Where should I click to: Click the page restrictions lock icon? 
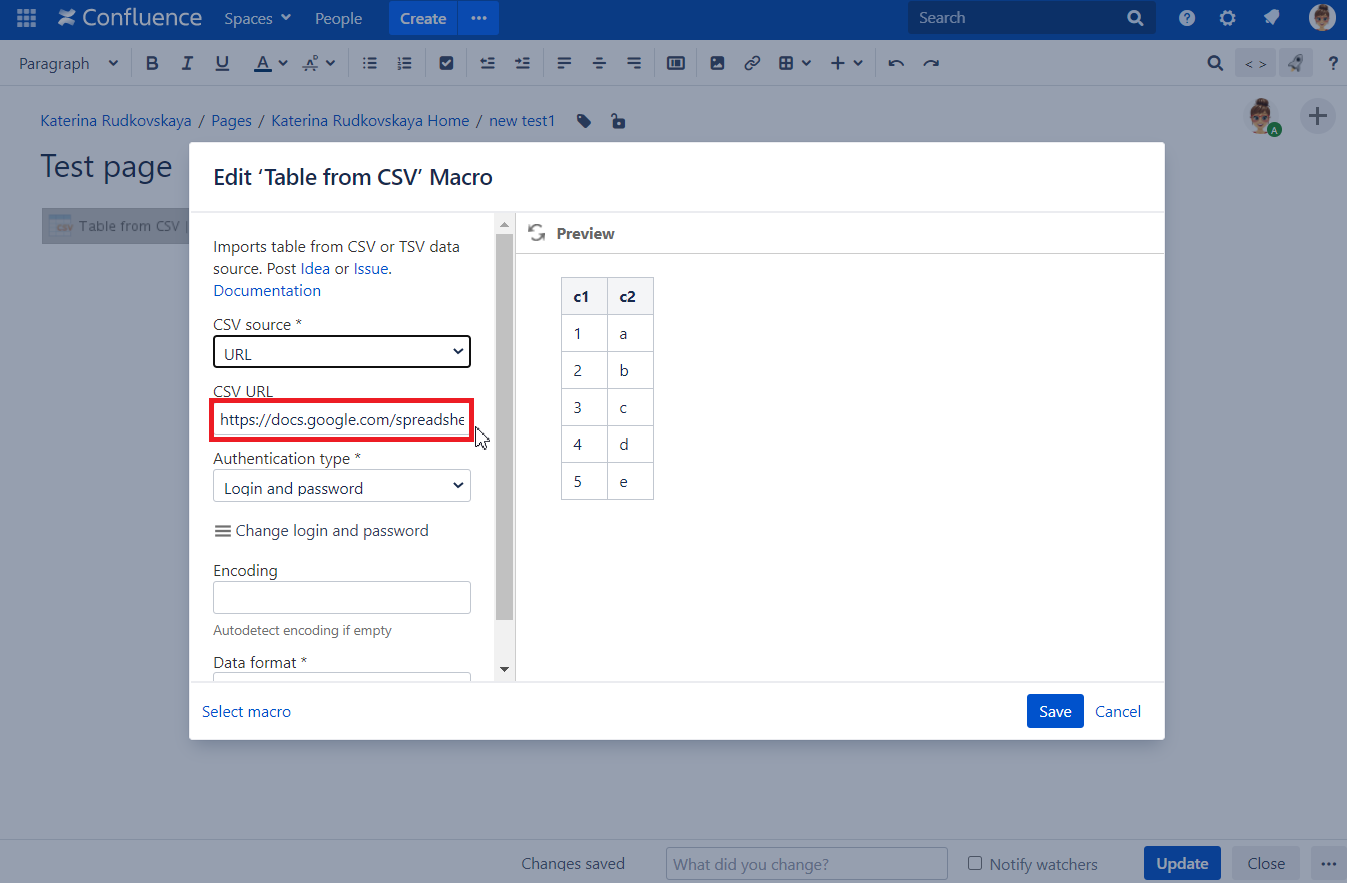click(618, 121)
